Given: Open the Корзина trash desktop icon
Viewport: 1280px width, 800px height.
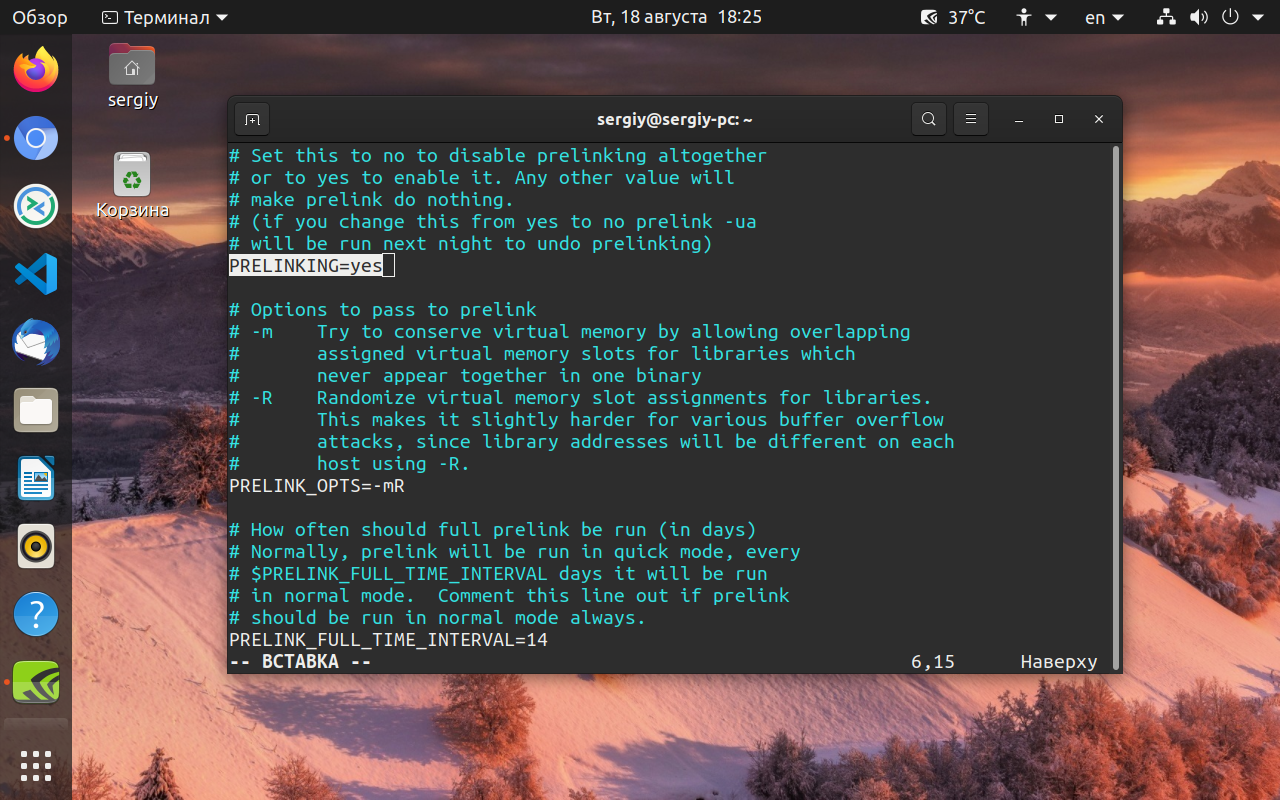Looking at the screenshot, I should tap(132, 185).
